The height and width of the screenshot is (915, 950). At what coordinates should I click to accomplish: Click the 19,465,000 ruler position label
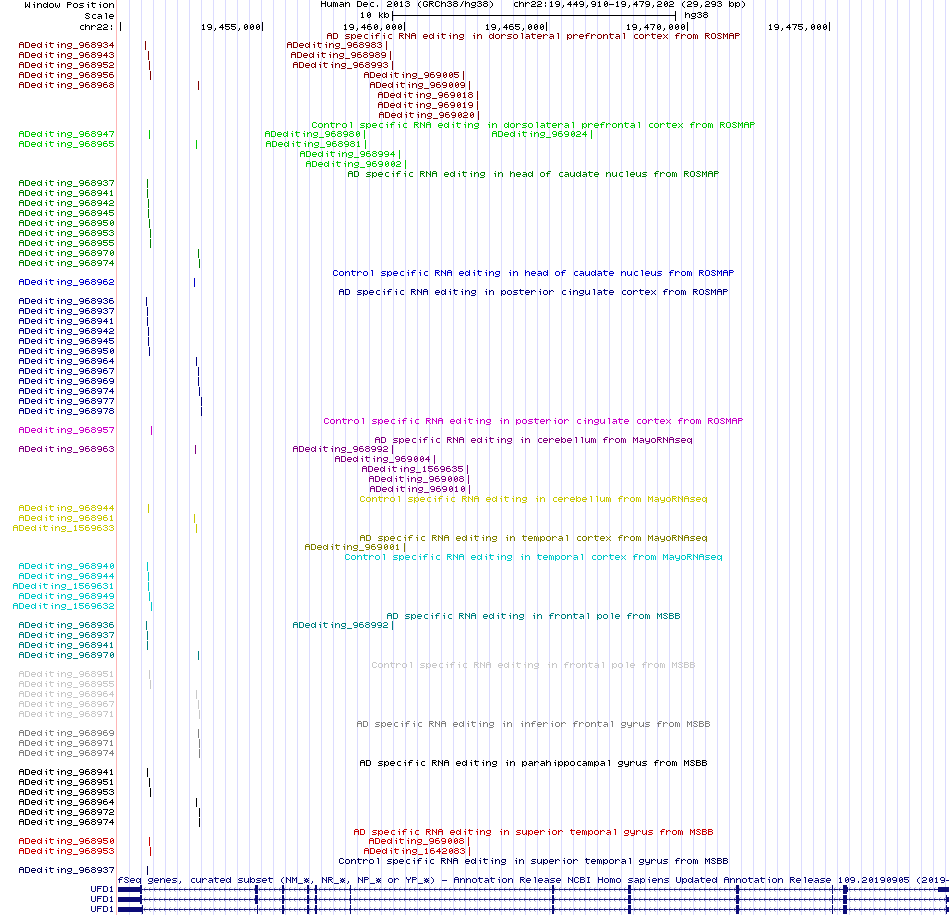point(515,27)
